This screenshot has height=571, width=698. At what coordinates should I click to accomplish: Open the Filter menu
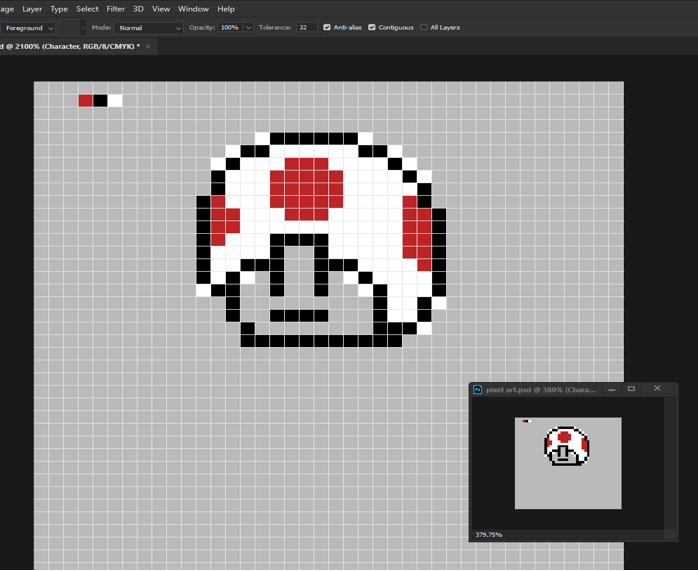point(116,9)
